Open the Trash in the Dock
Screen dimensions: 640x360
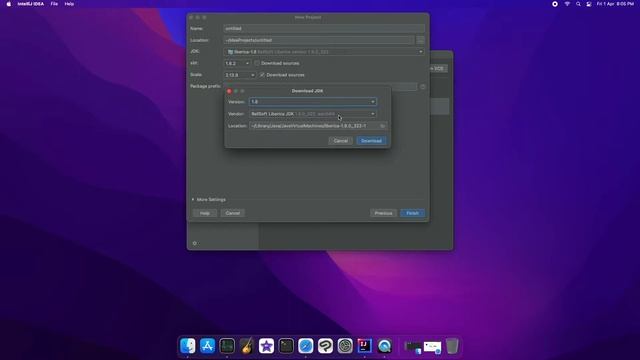click(452, 346)
